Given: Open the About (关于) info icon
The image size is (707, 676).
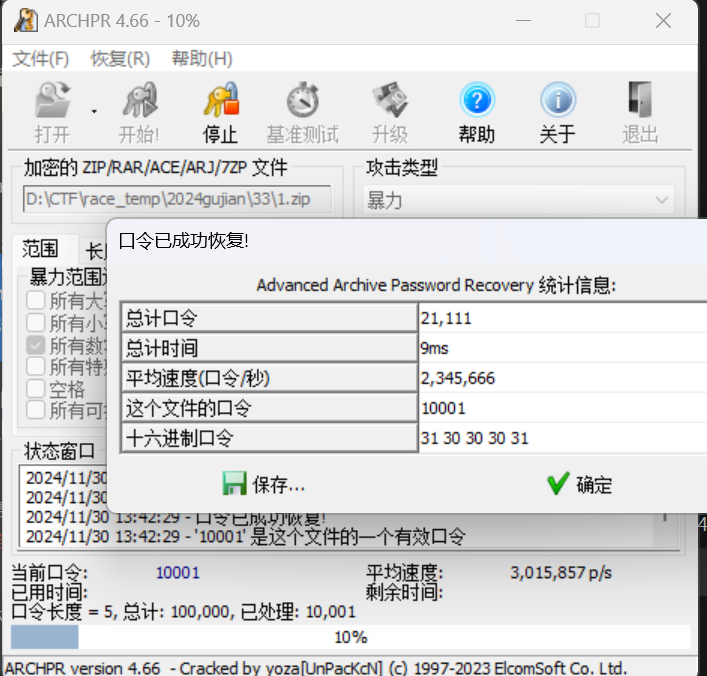Looking at the screenshot, I should click(558, 100).
